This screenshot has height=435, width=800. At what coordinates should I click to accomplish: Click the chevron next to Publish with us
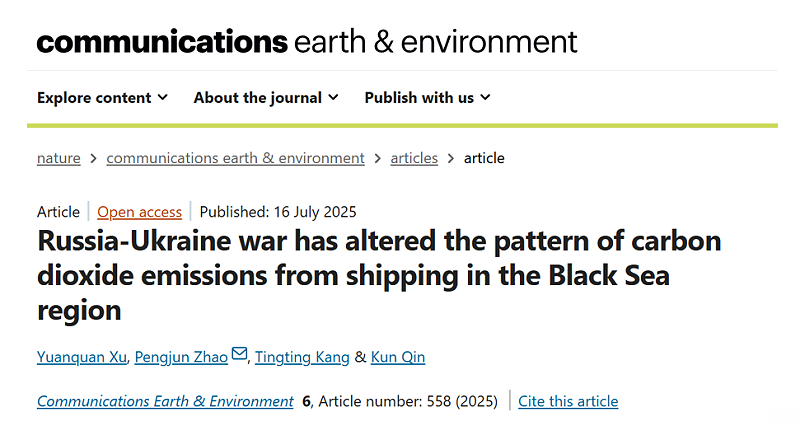485,97
